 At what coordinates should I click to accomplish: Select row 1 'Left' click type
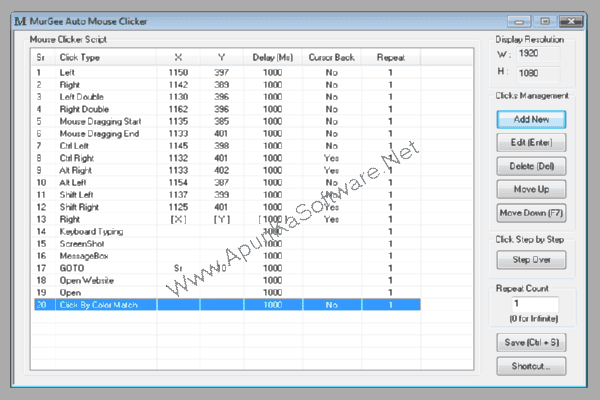[x=227, y=72]
